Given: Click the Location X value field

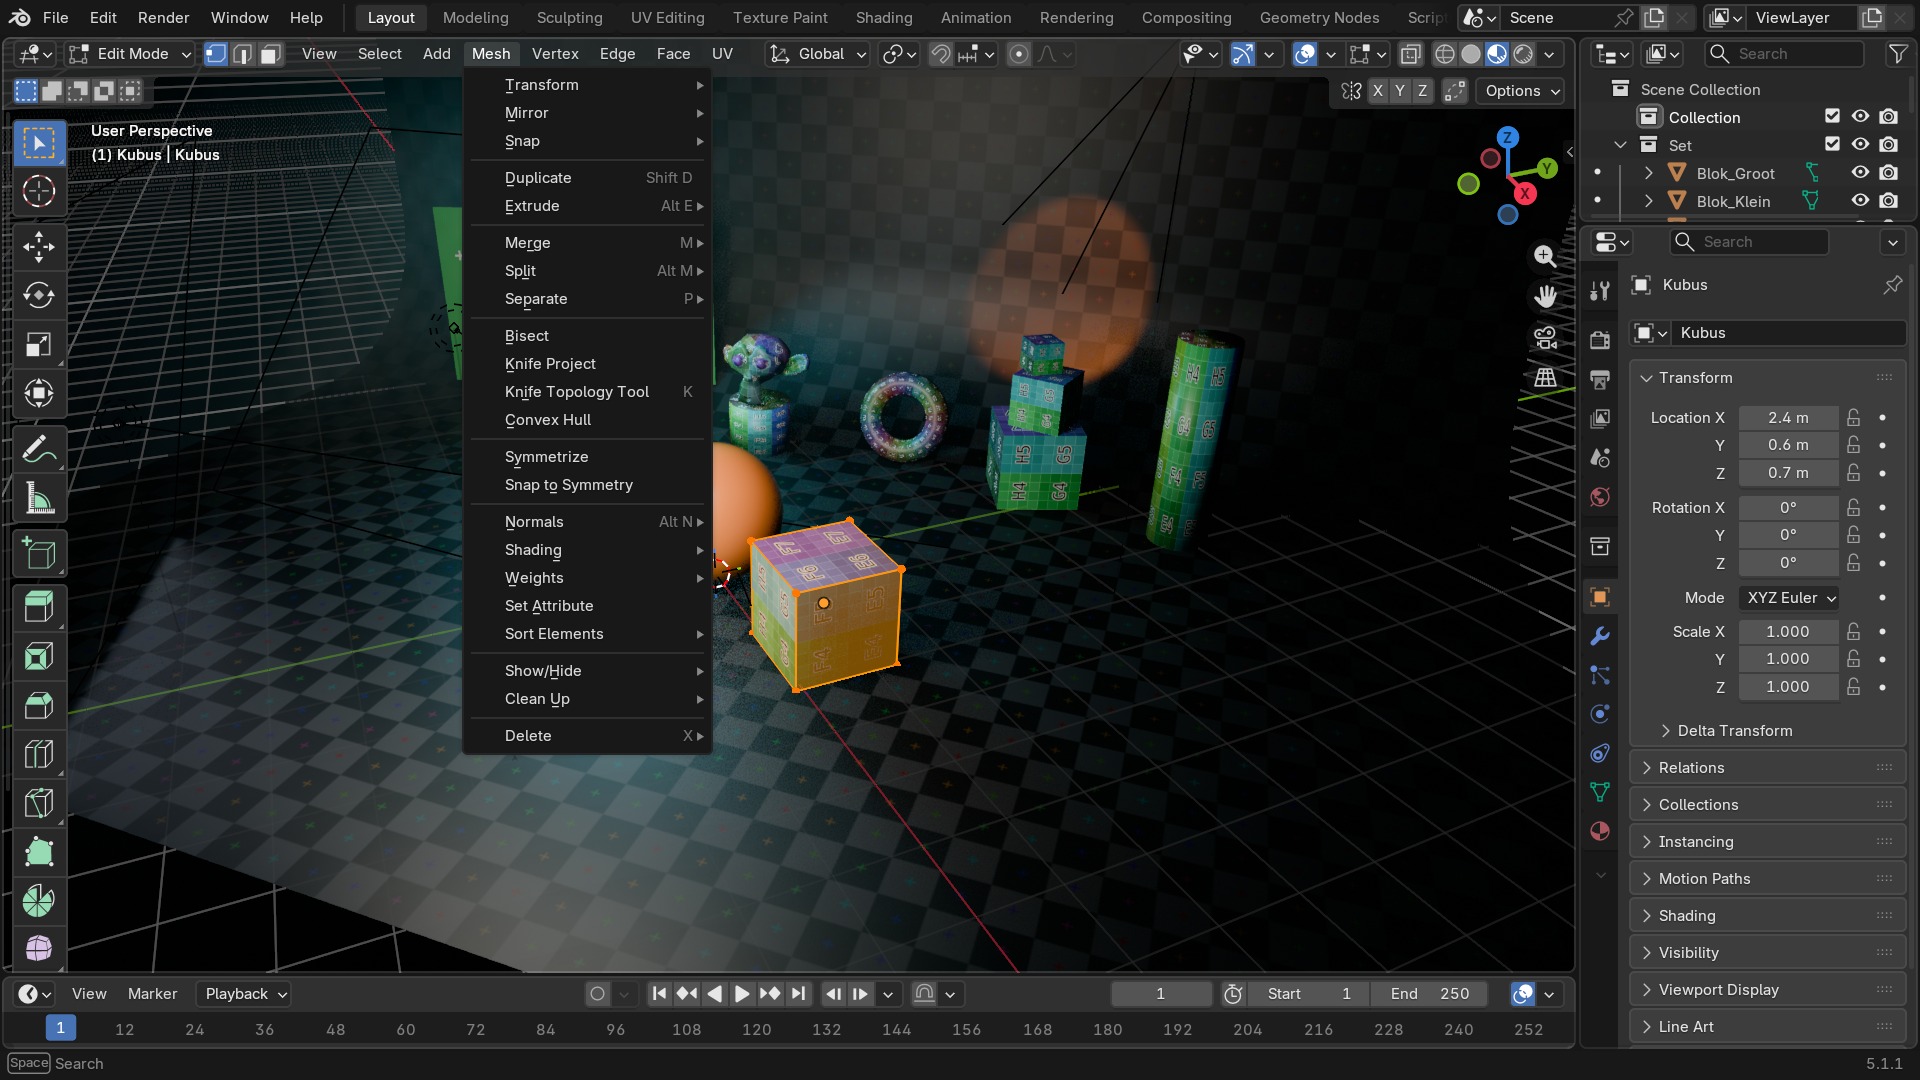Looking at the screenshot, I should tap(1788, 418).
